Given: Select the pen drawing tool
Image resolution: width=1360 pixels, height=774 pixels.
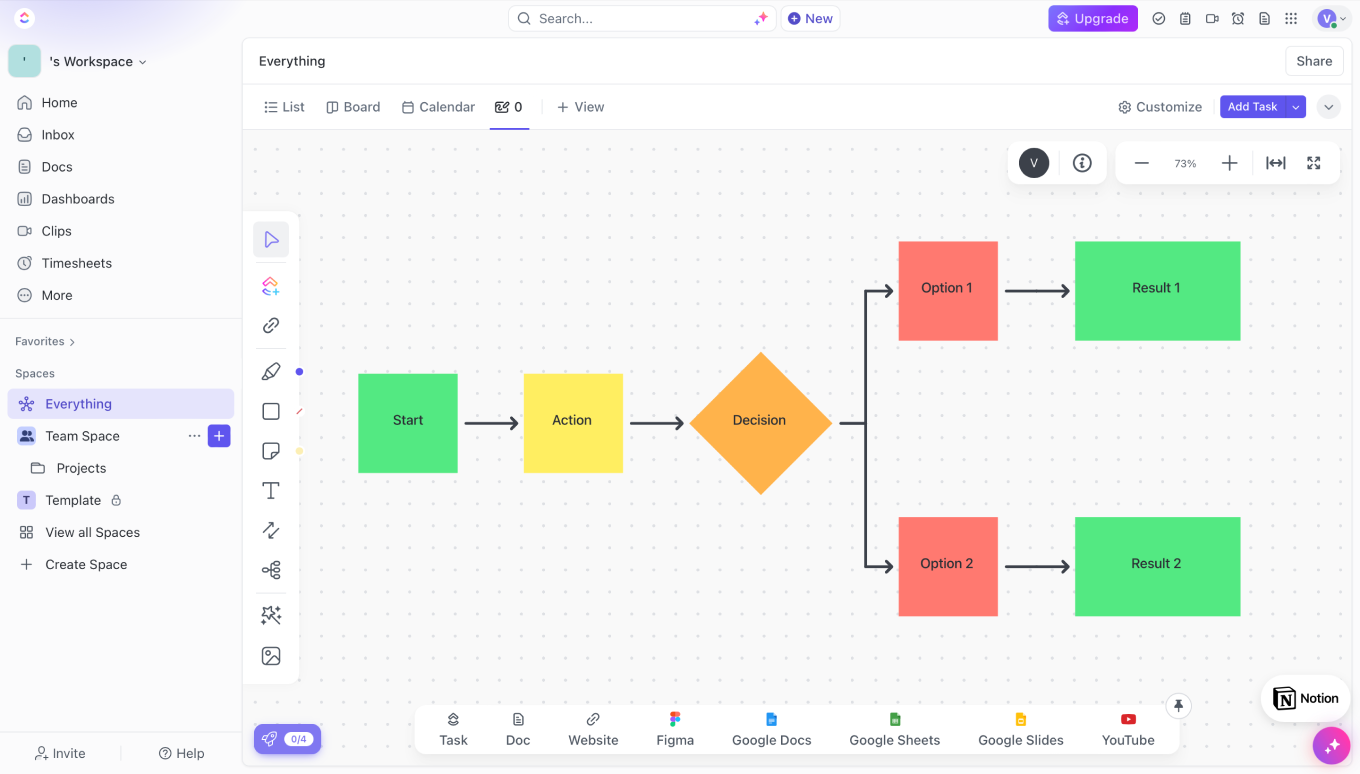Looking at the screenshot, I should [x=271, y=372].
